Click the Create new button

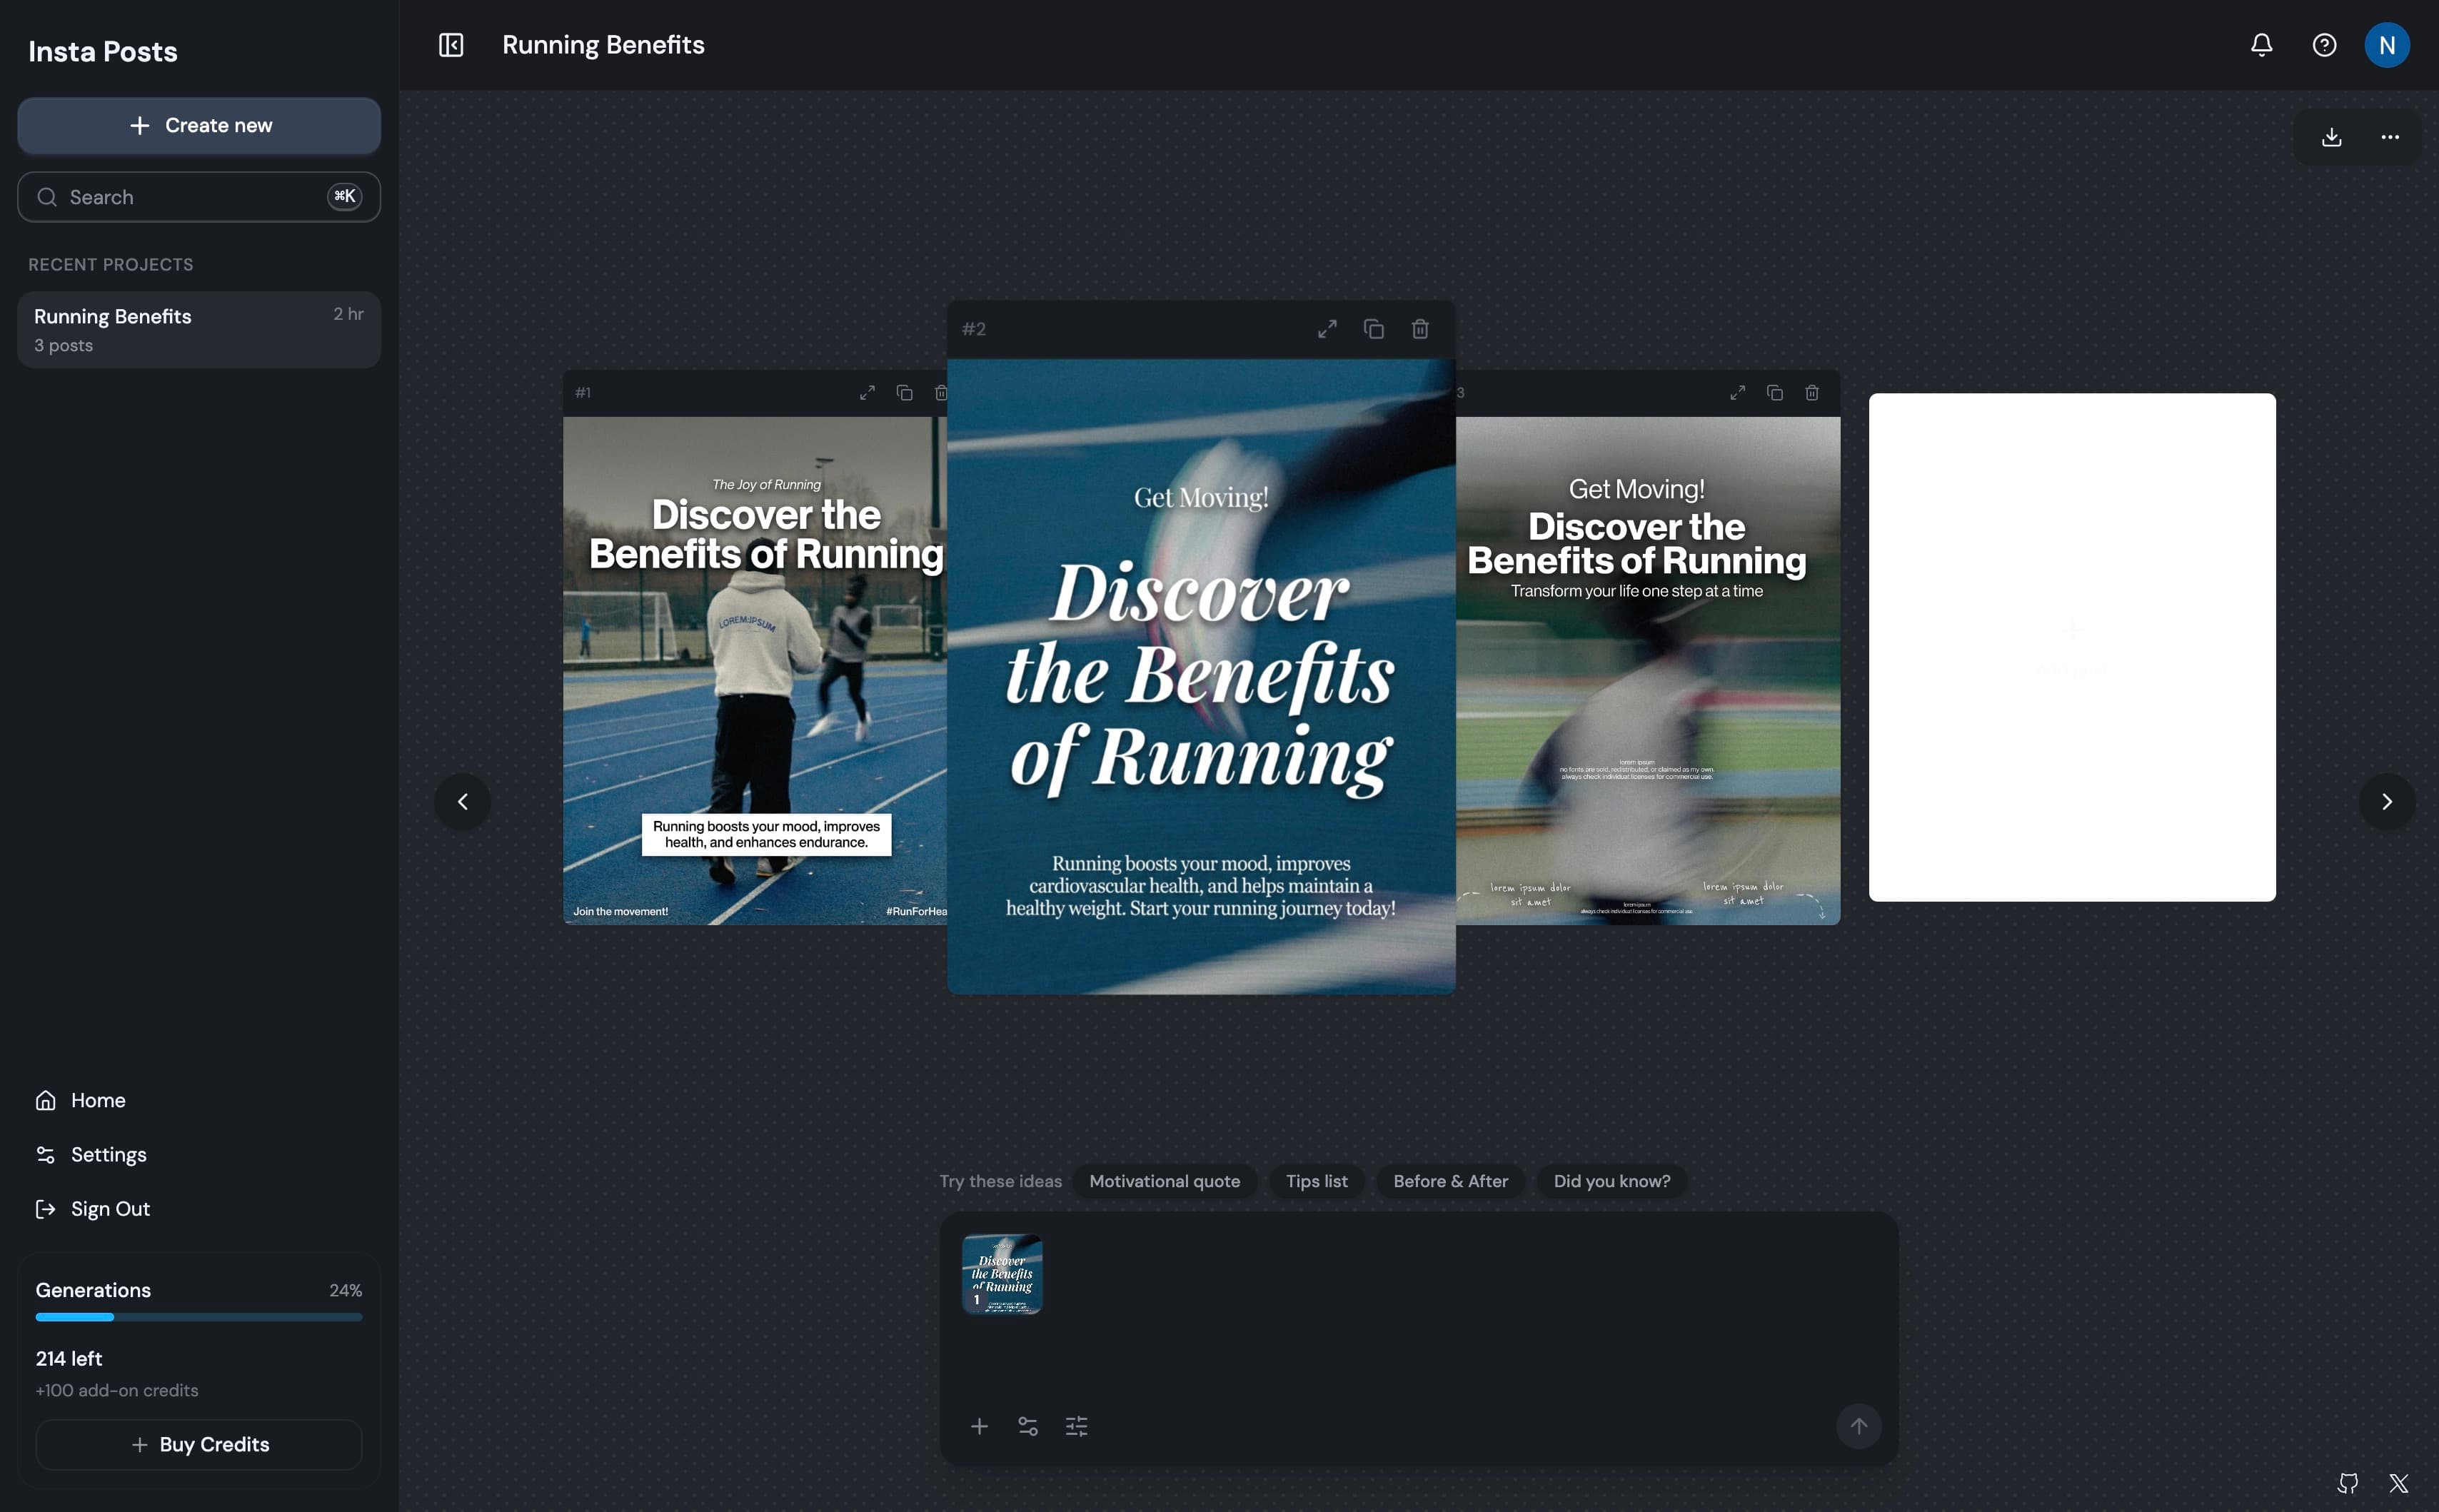tap(199, 125)
